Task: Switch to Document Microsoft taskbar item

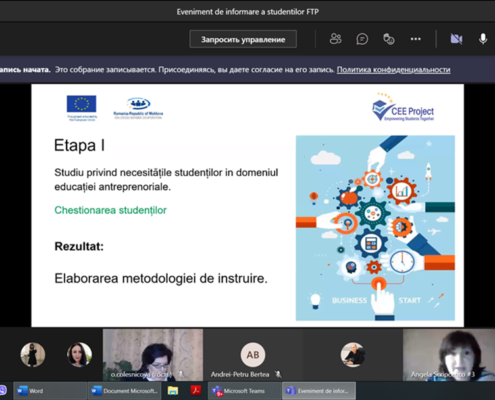Action: tap(125, 391)
